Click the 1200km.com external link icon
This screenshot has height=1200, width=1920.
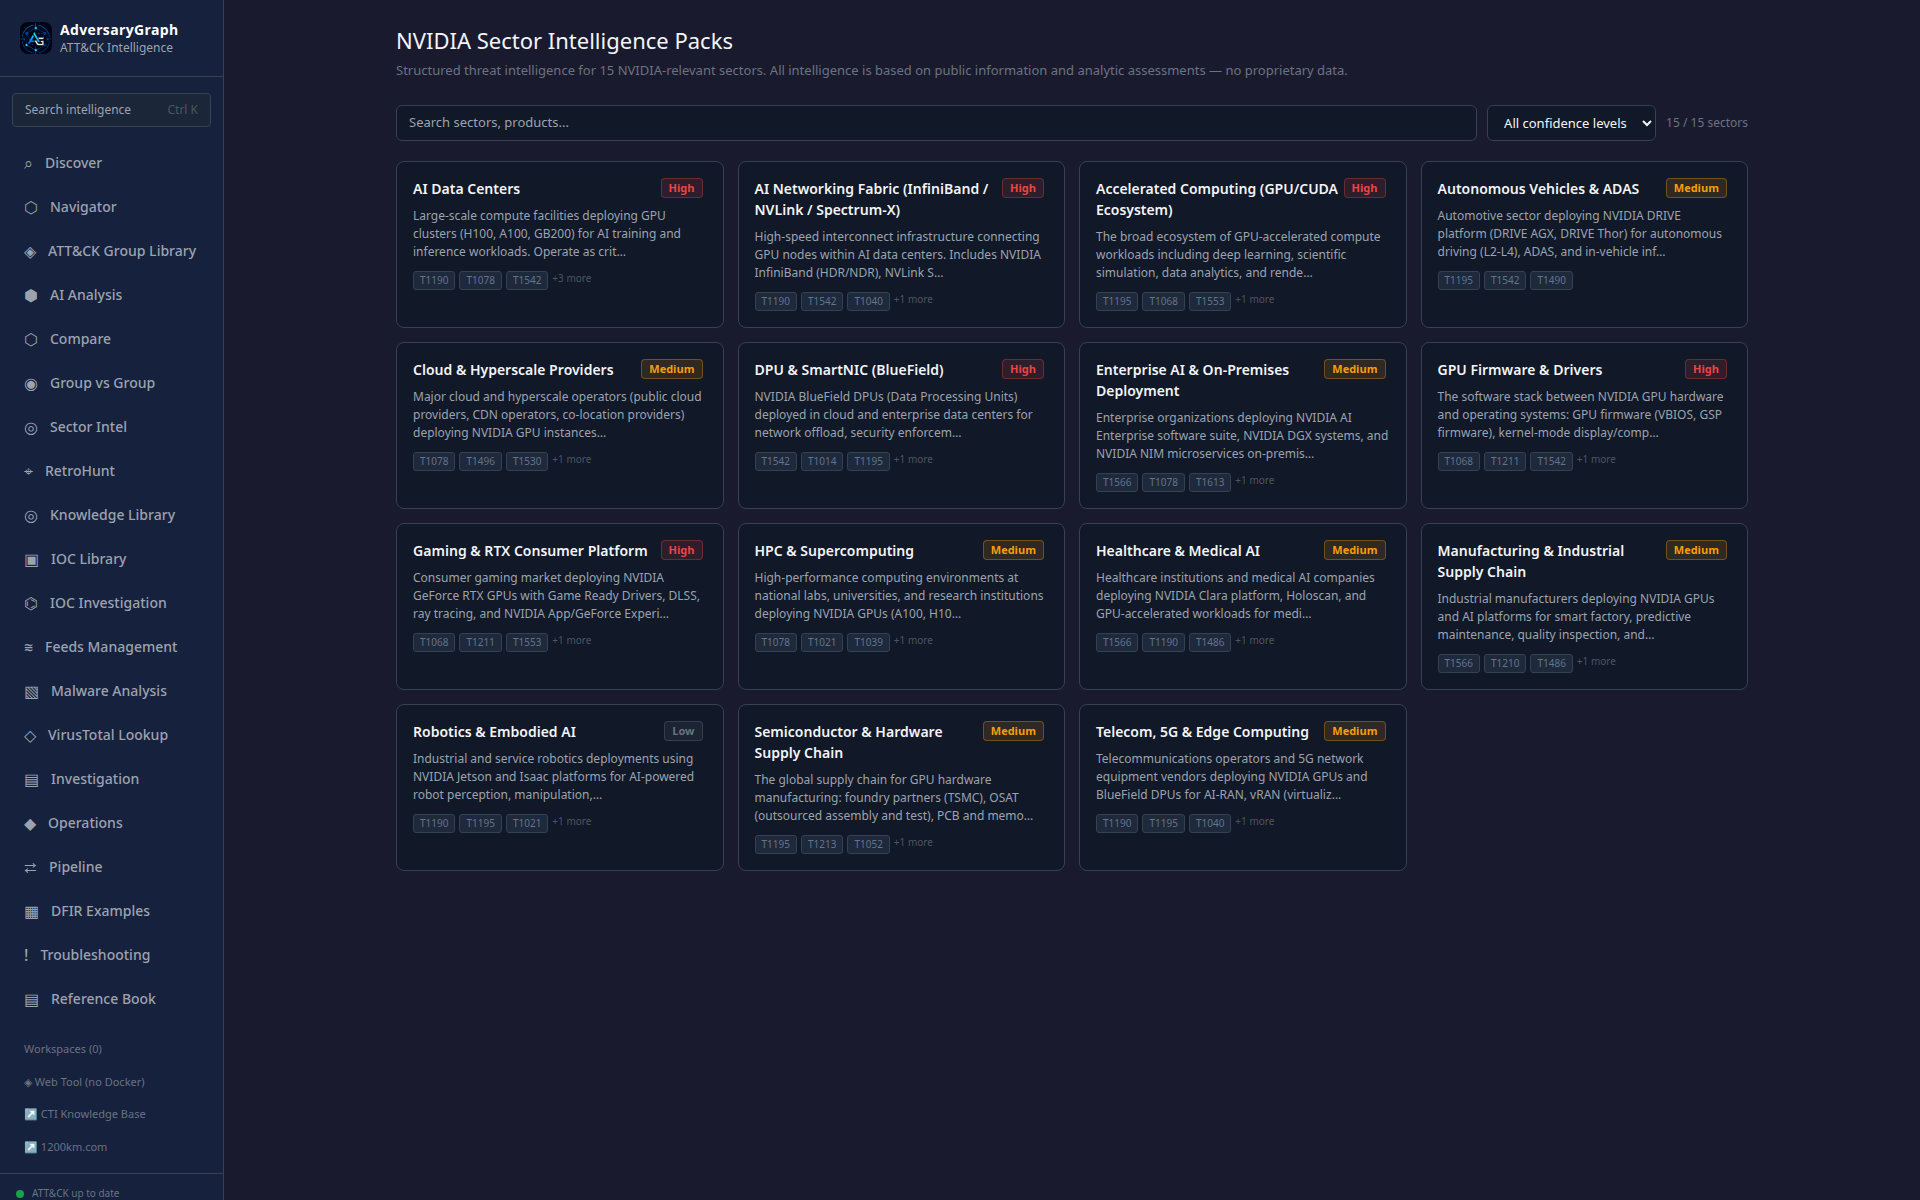pyautogui.click(x=30, y=1147)
